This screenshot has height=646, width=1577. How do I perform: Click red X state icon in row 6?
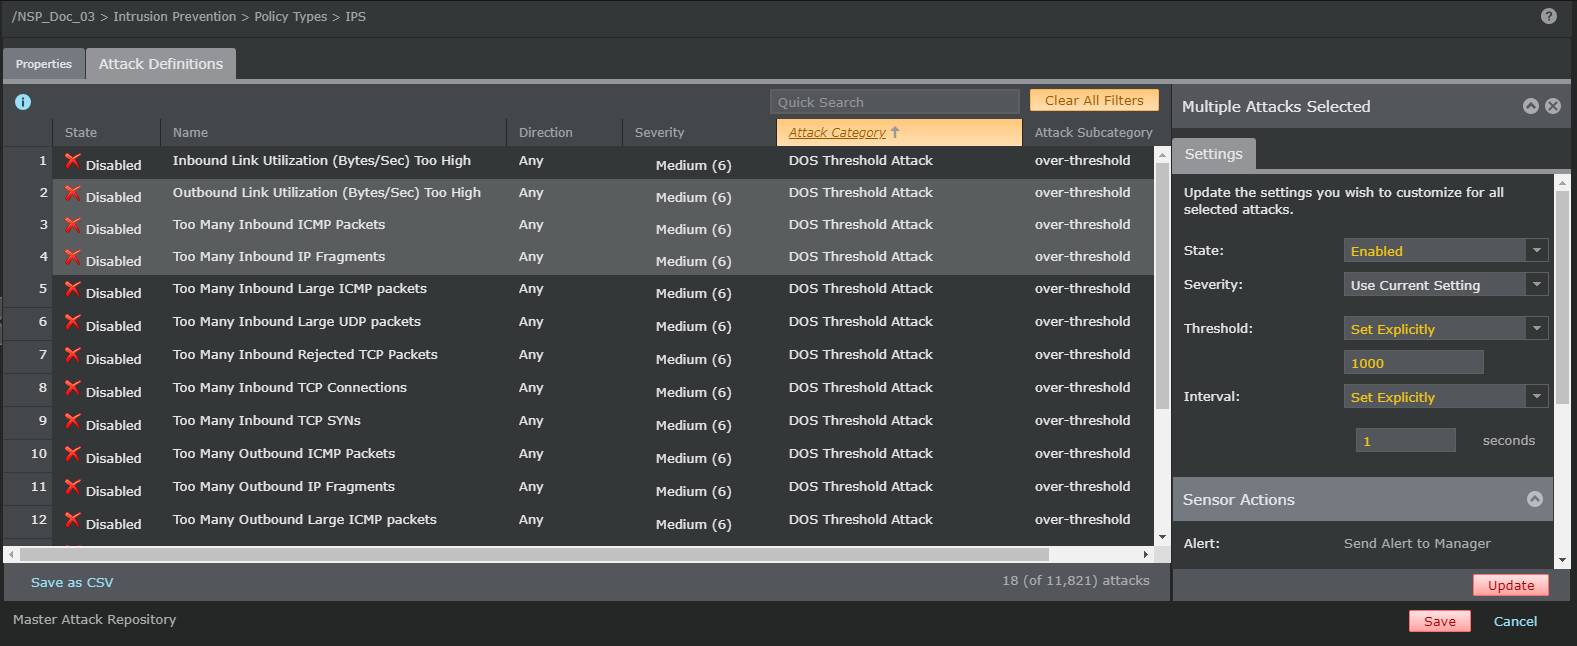coord(73,322)
